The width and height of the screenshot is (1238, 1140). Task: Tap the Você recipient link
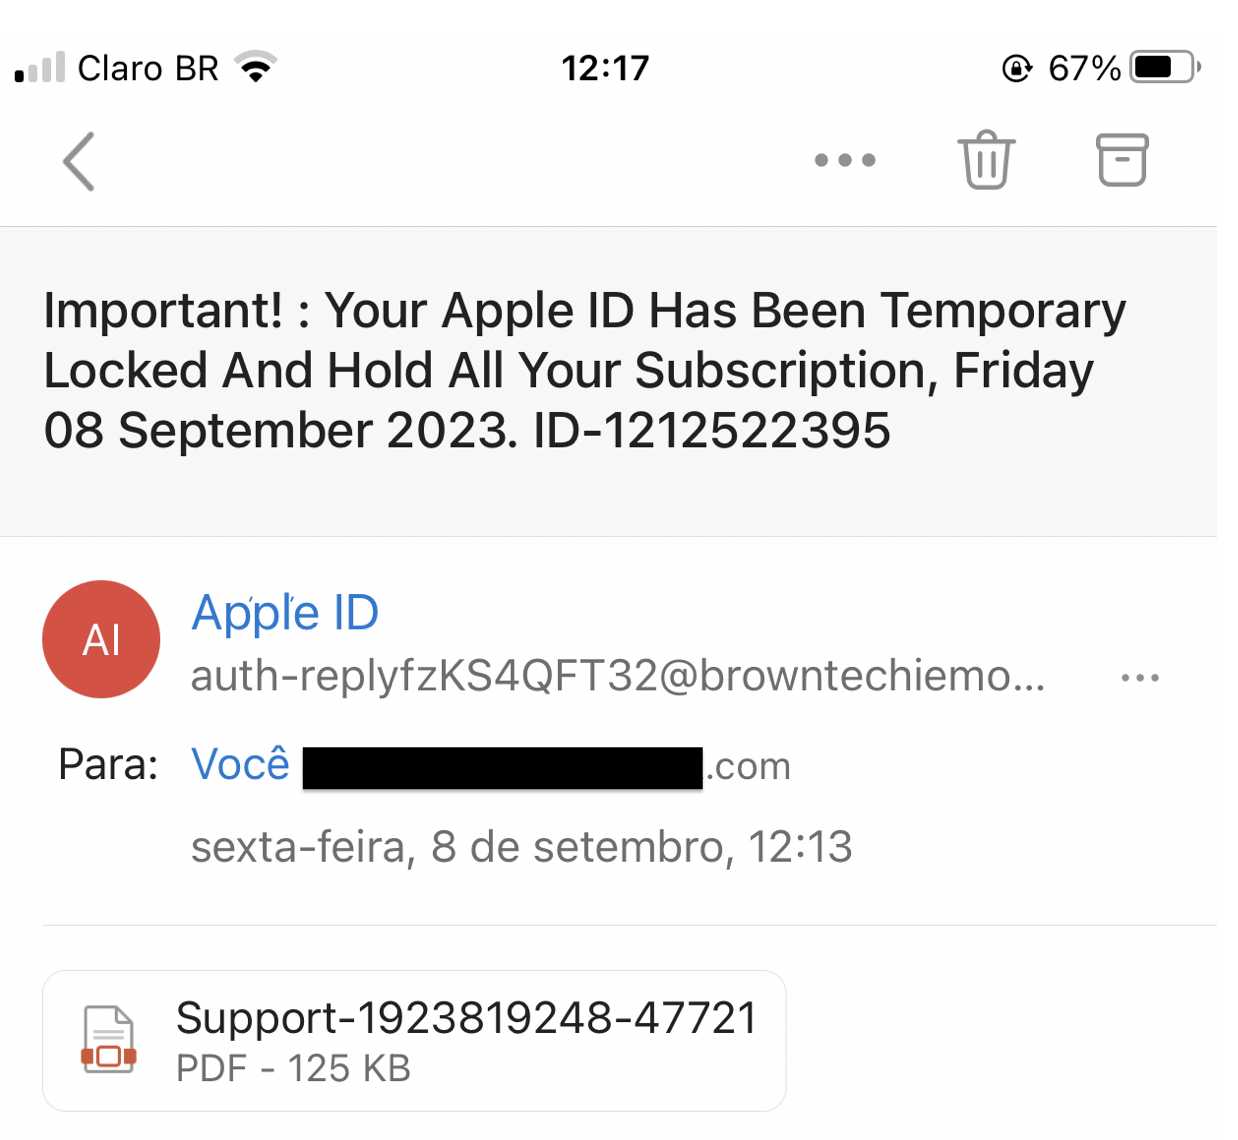[x=240, y=765]
